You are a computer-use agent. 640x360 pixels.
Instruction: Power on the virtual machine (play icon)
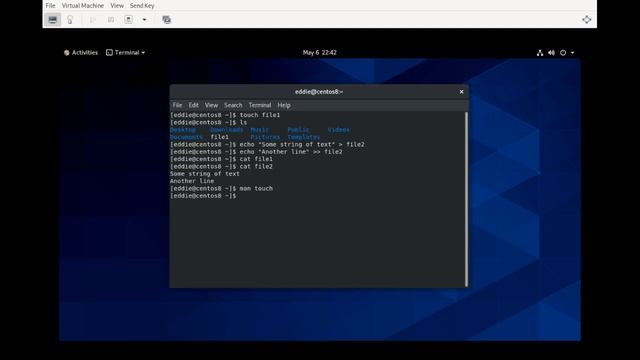[93, 20]
